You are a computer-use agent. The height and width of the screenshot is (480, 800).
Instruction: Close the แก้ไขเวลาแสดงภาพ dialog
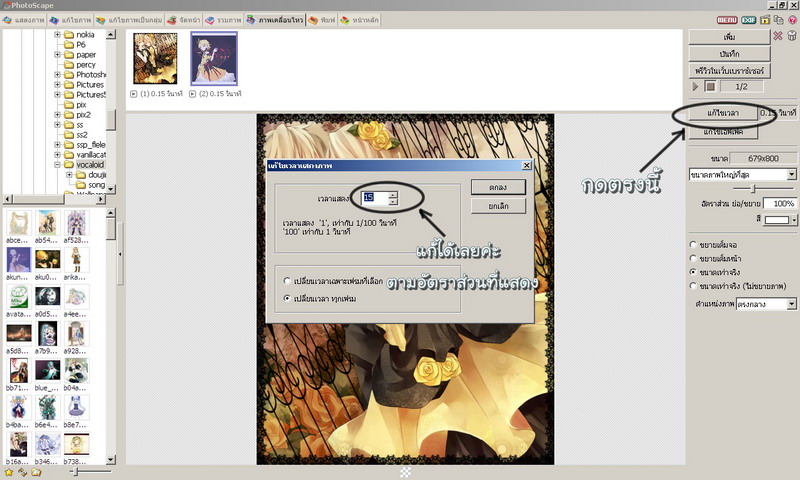point(527,165)
